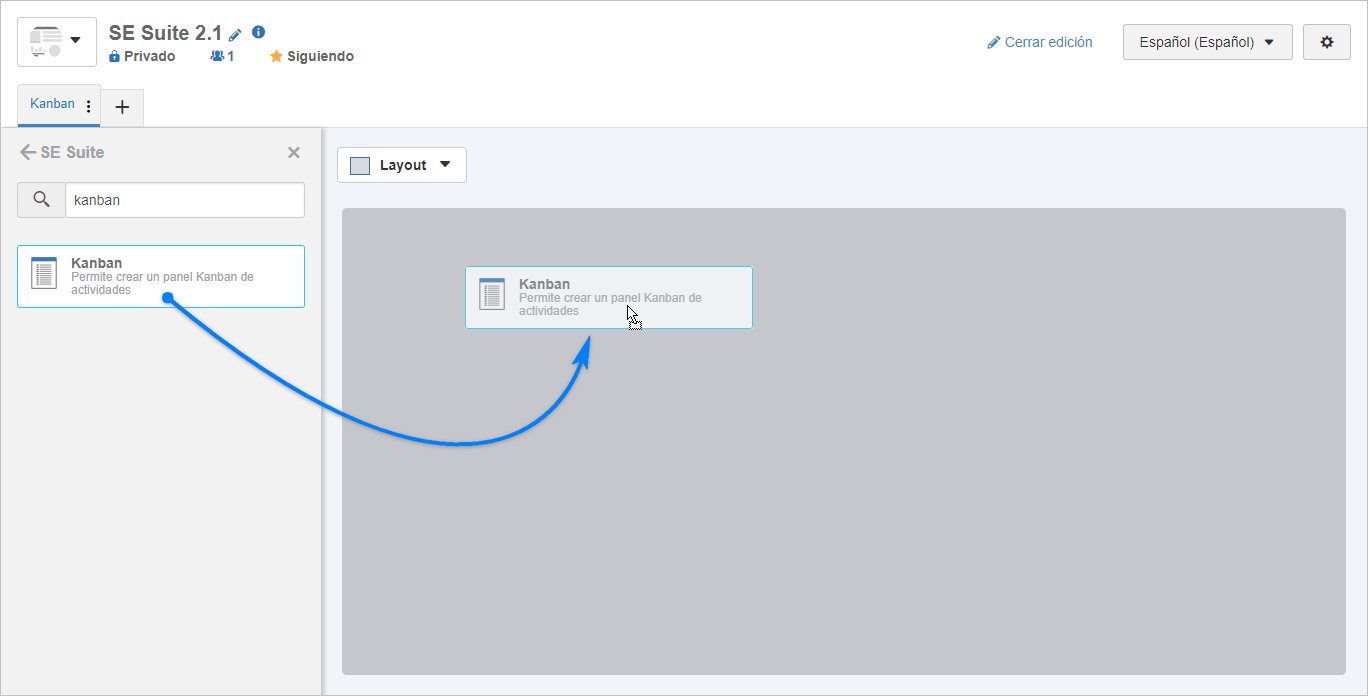The image size is (1368, 696).
Task: Edit the SE Suite 2.1 title pencil
Action: (x=235, y=34)
